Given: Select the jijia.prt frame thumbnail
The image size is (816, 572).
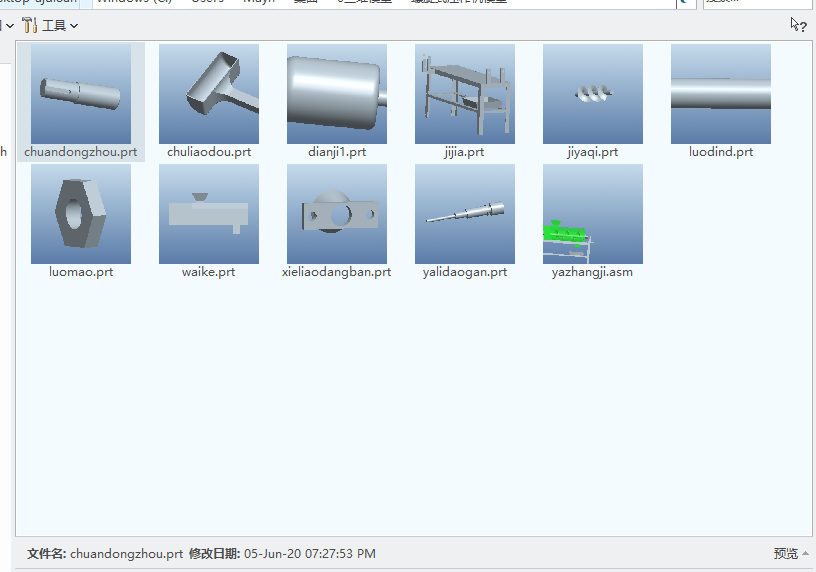Looking at the screenshot, I should click(465, 94).
